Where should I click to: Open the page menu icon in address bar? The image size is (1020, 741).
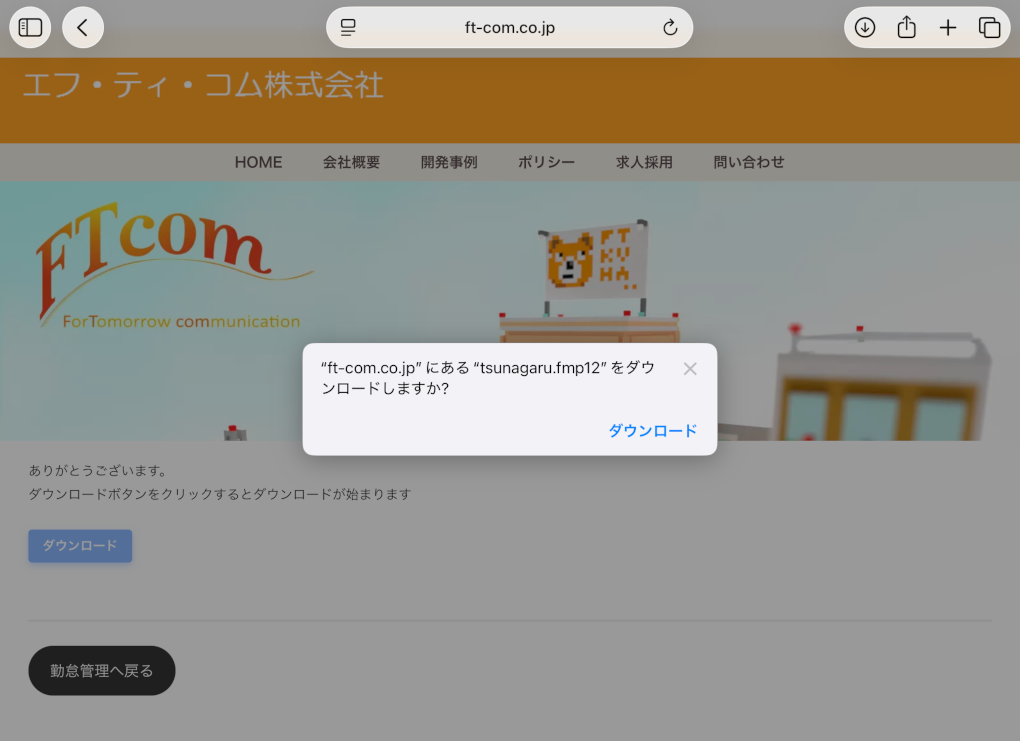click(348, 28)
